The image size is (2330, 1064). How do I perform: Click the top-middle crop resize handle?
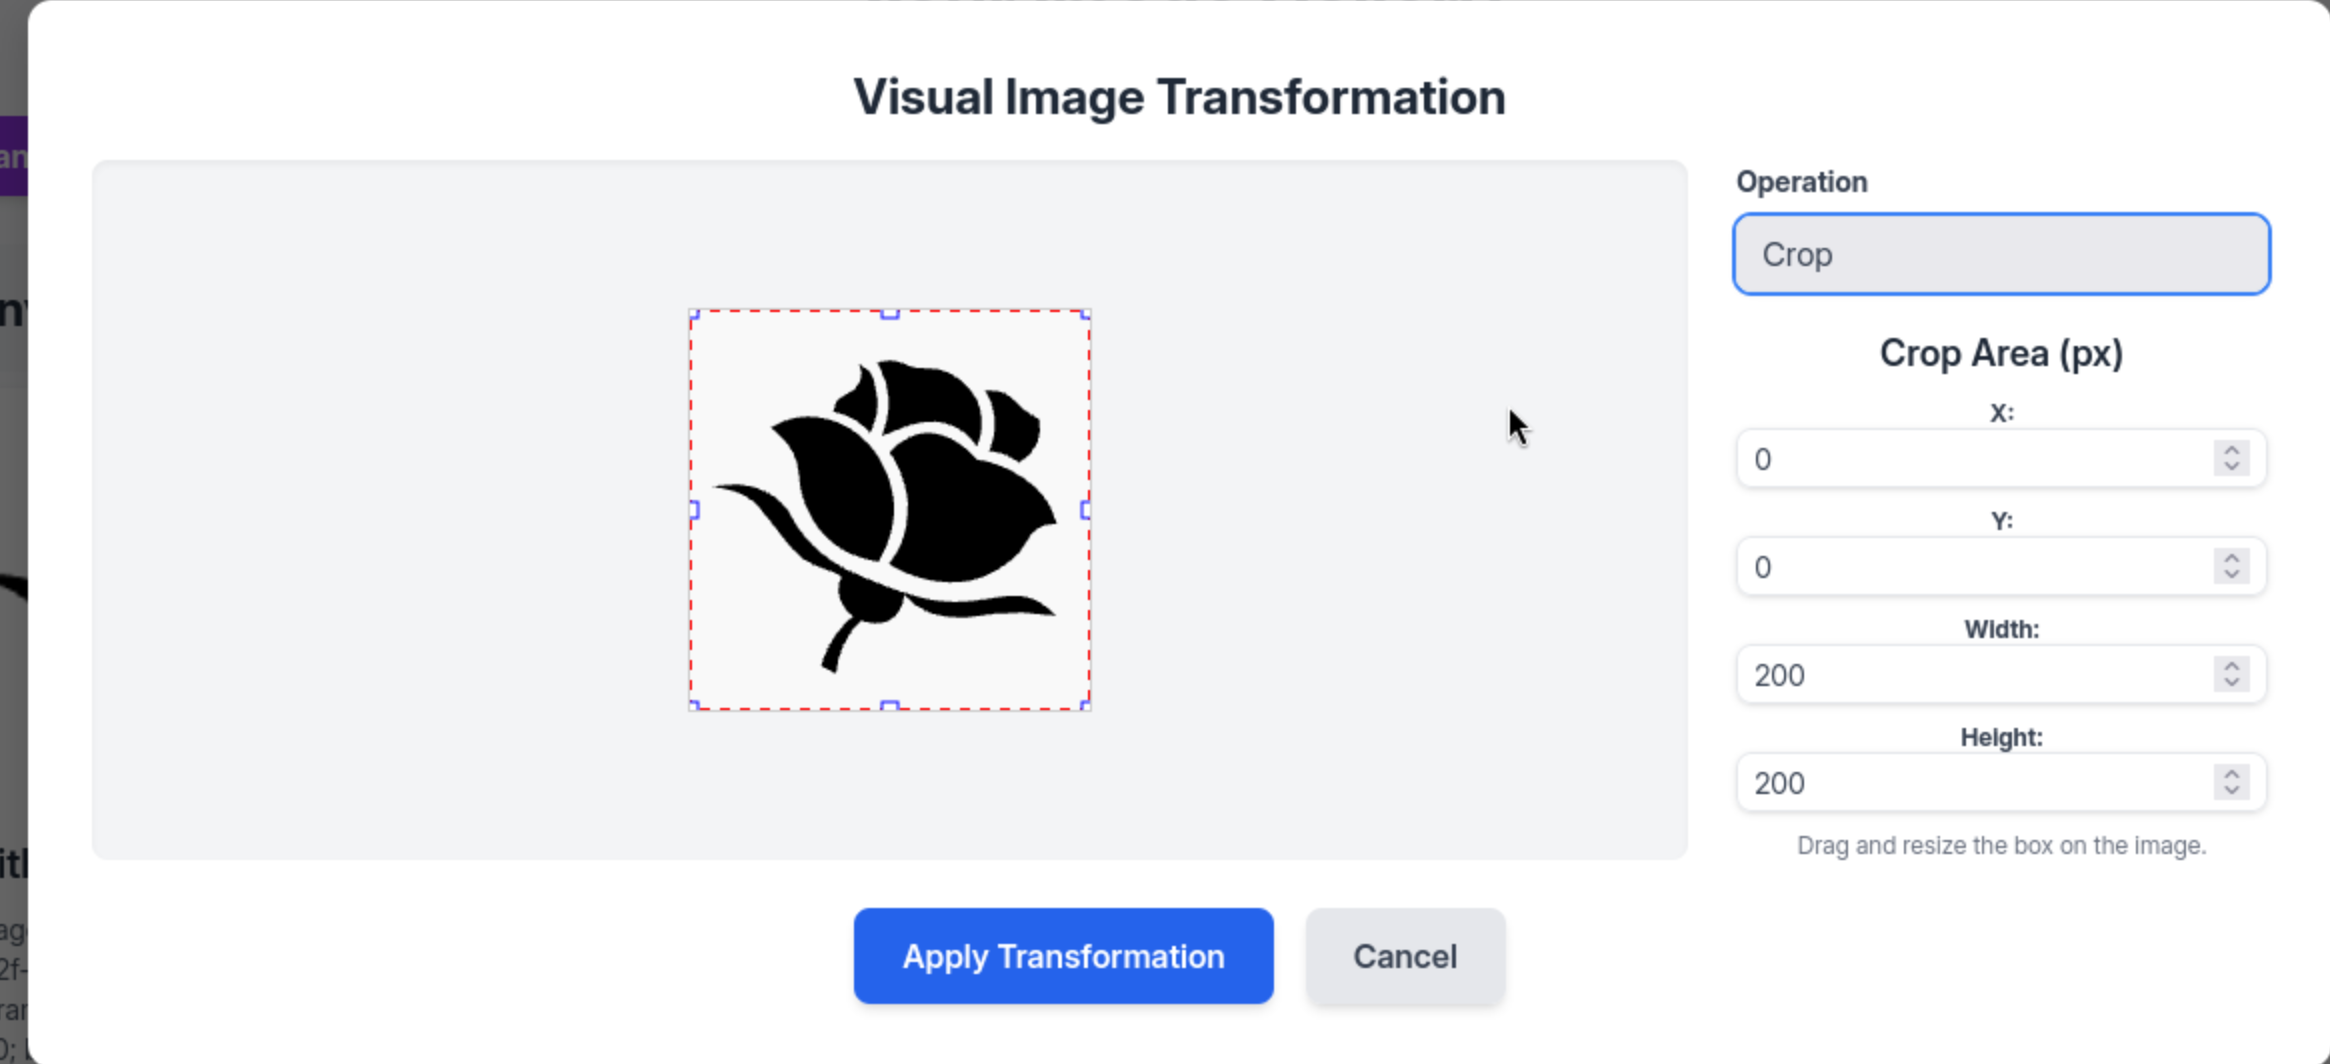(x=889, y=314)
